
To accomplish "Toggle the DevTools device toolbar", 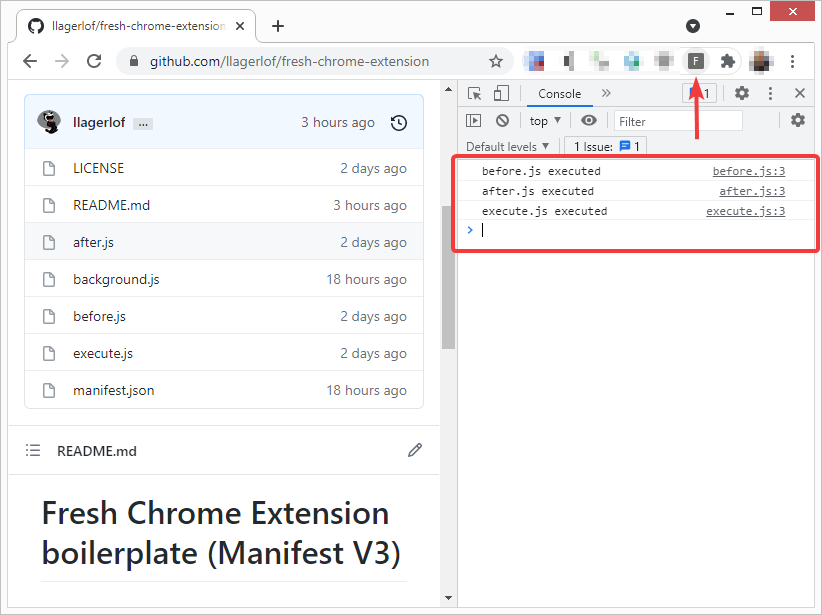I will pyautogui.click(x=501, y=93).
